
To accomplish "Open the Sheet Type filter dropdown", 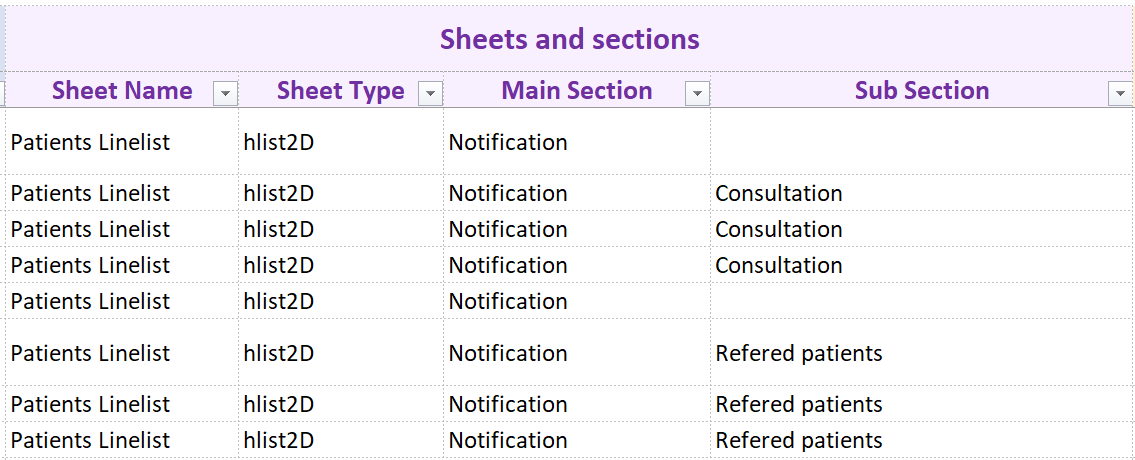I will (430, 94).
